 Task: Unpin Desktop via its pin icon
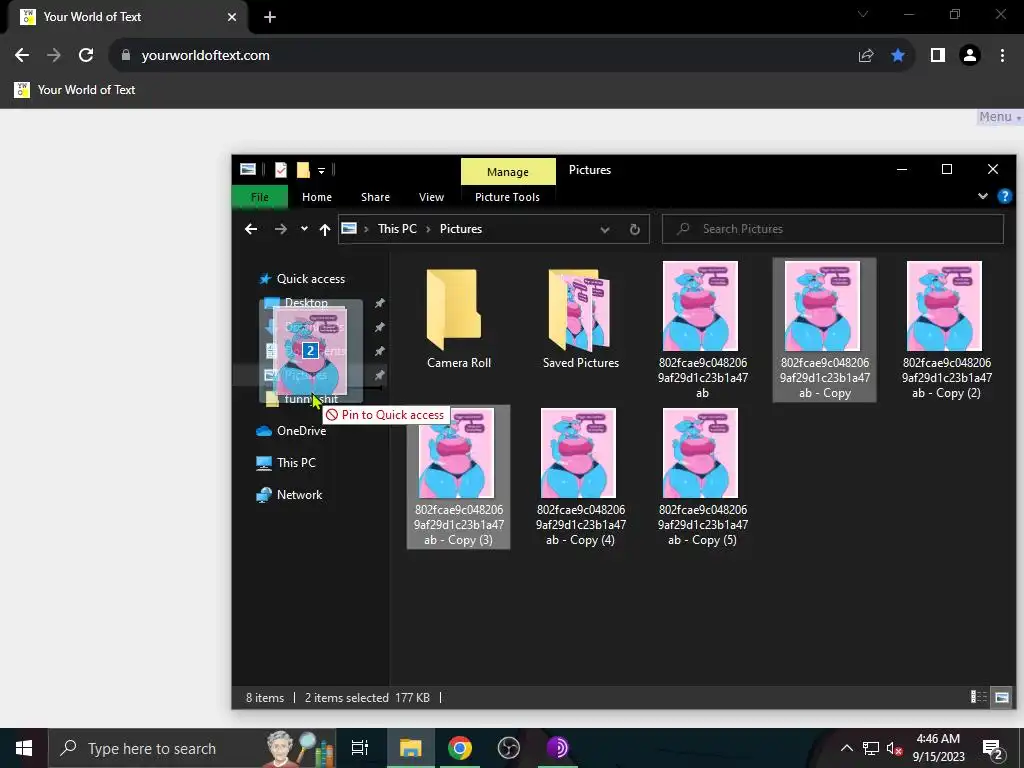click(x=379, y=304)
